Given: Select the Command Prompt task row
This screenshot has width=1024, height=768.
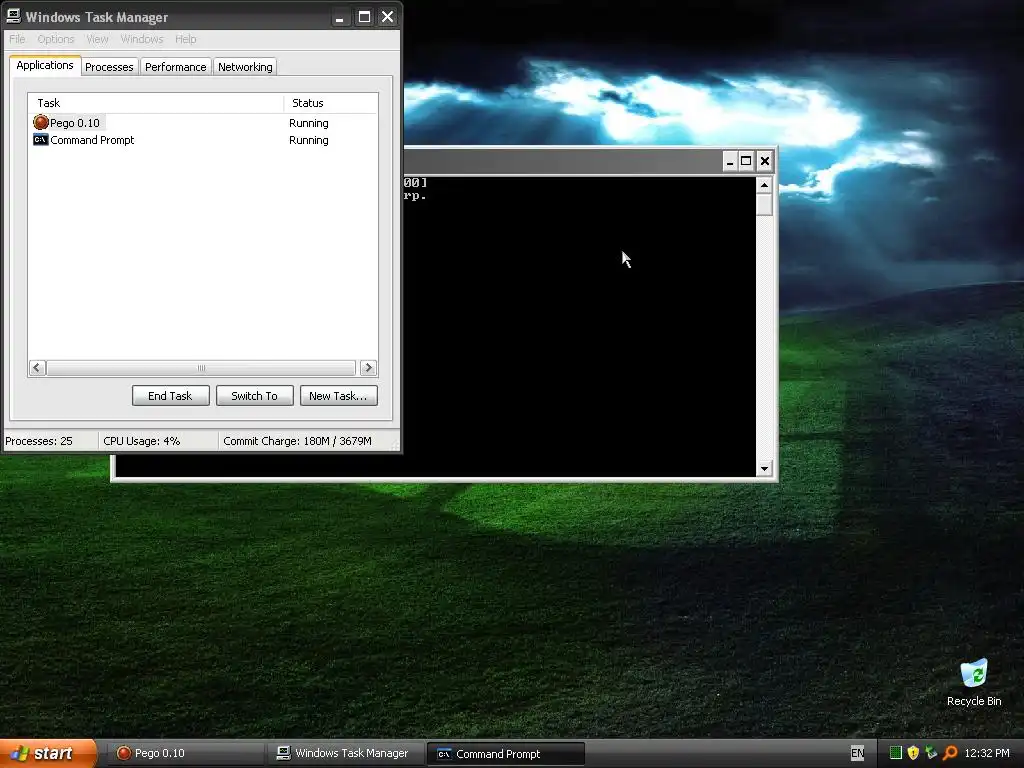Looking at the screenshot, I should tap(203, 140).
